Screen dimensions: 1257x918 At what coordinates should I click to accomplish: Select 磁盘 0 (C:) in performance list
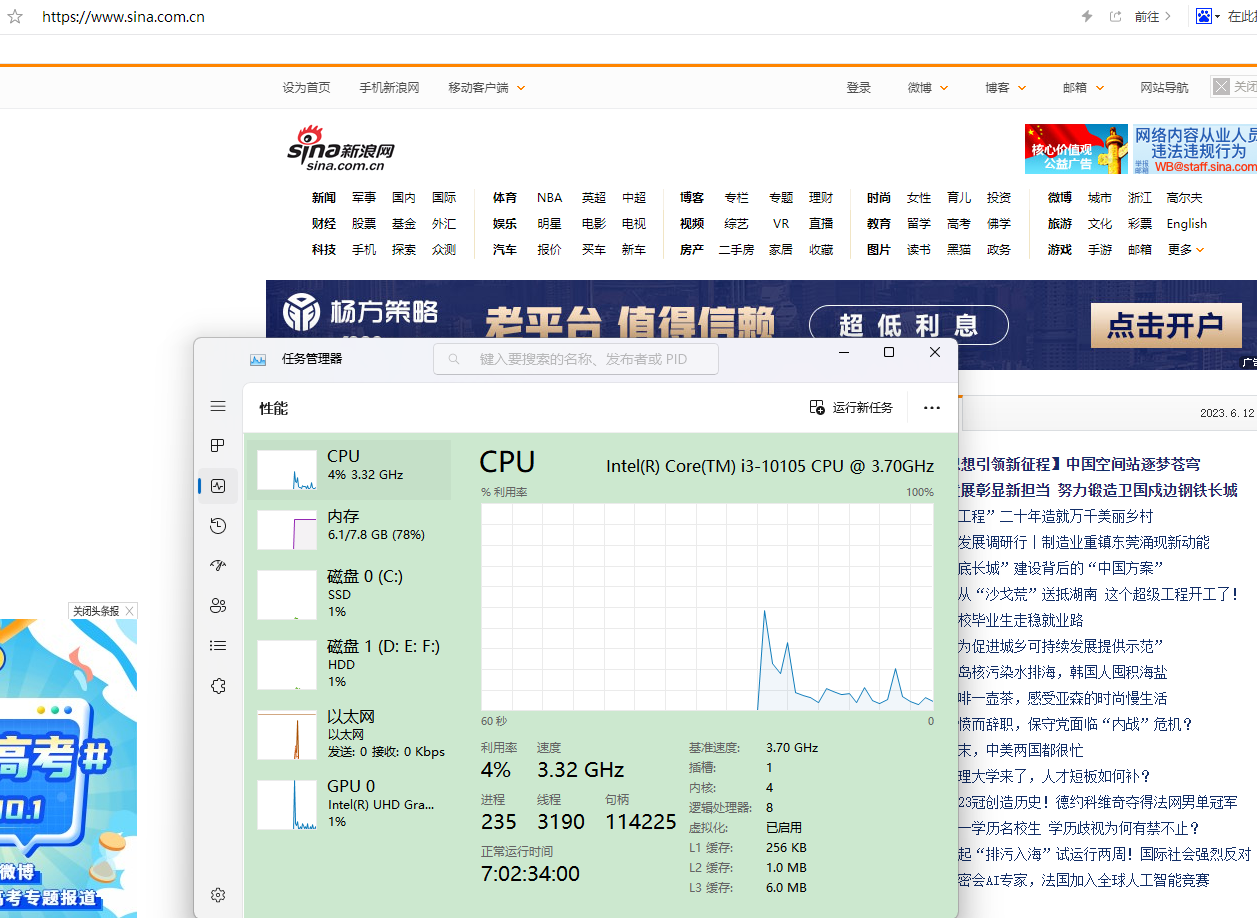pos(349,594)
